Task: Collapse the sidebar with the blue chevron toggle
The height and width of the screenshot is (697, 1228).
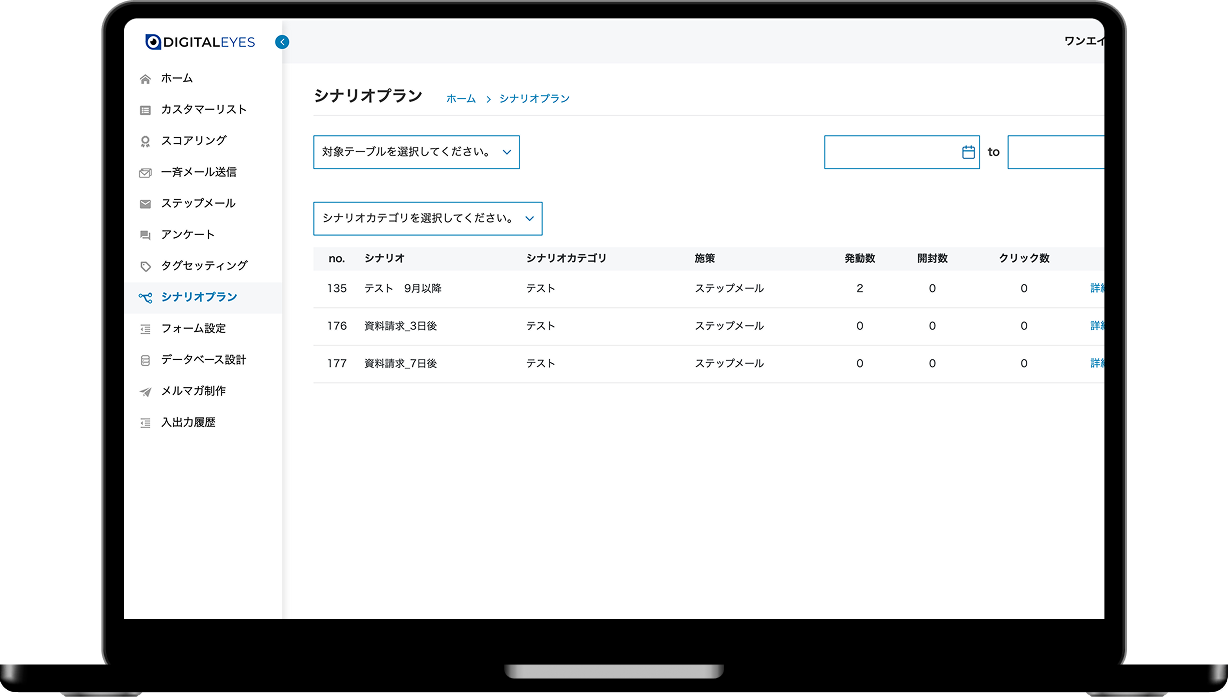Action: tap(281, 42)
